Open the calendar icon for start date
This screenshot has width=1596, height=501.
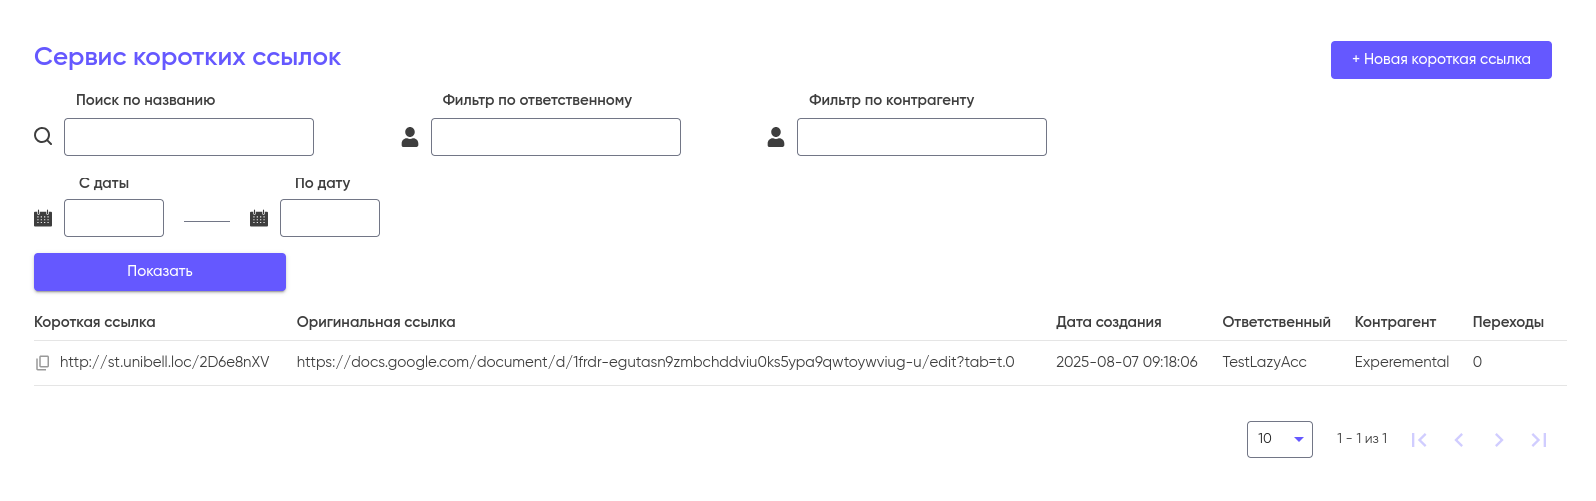[43, 218]
